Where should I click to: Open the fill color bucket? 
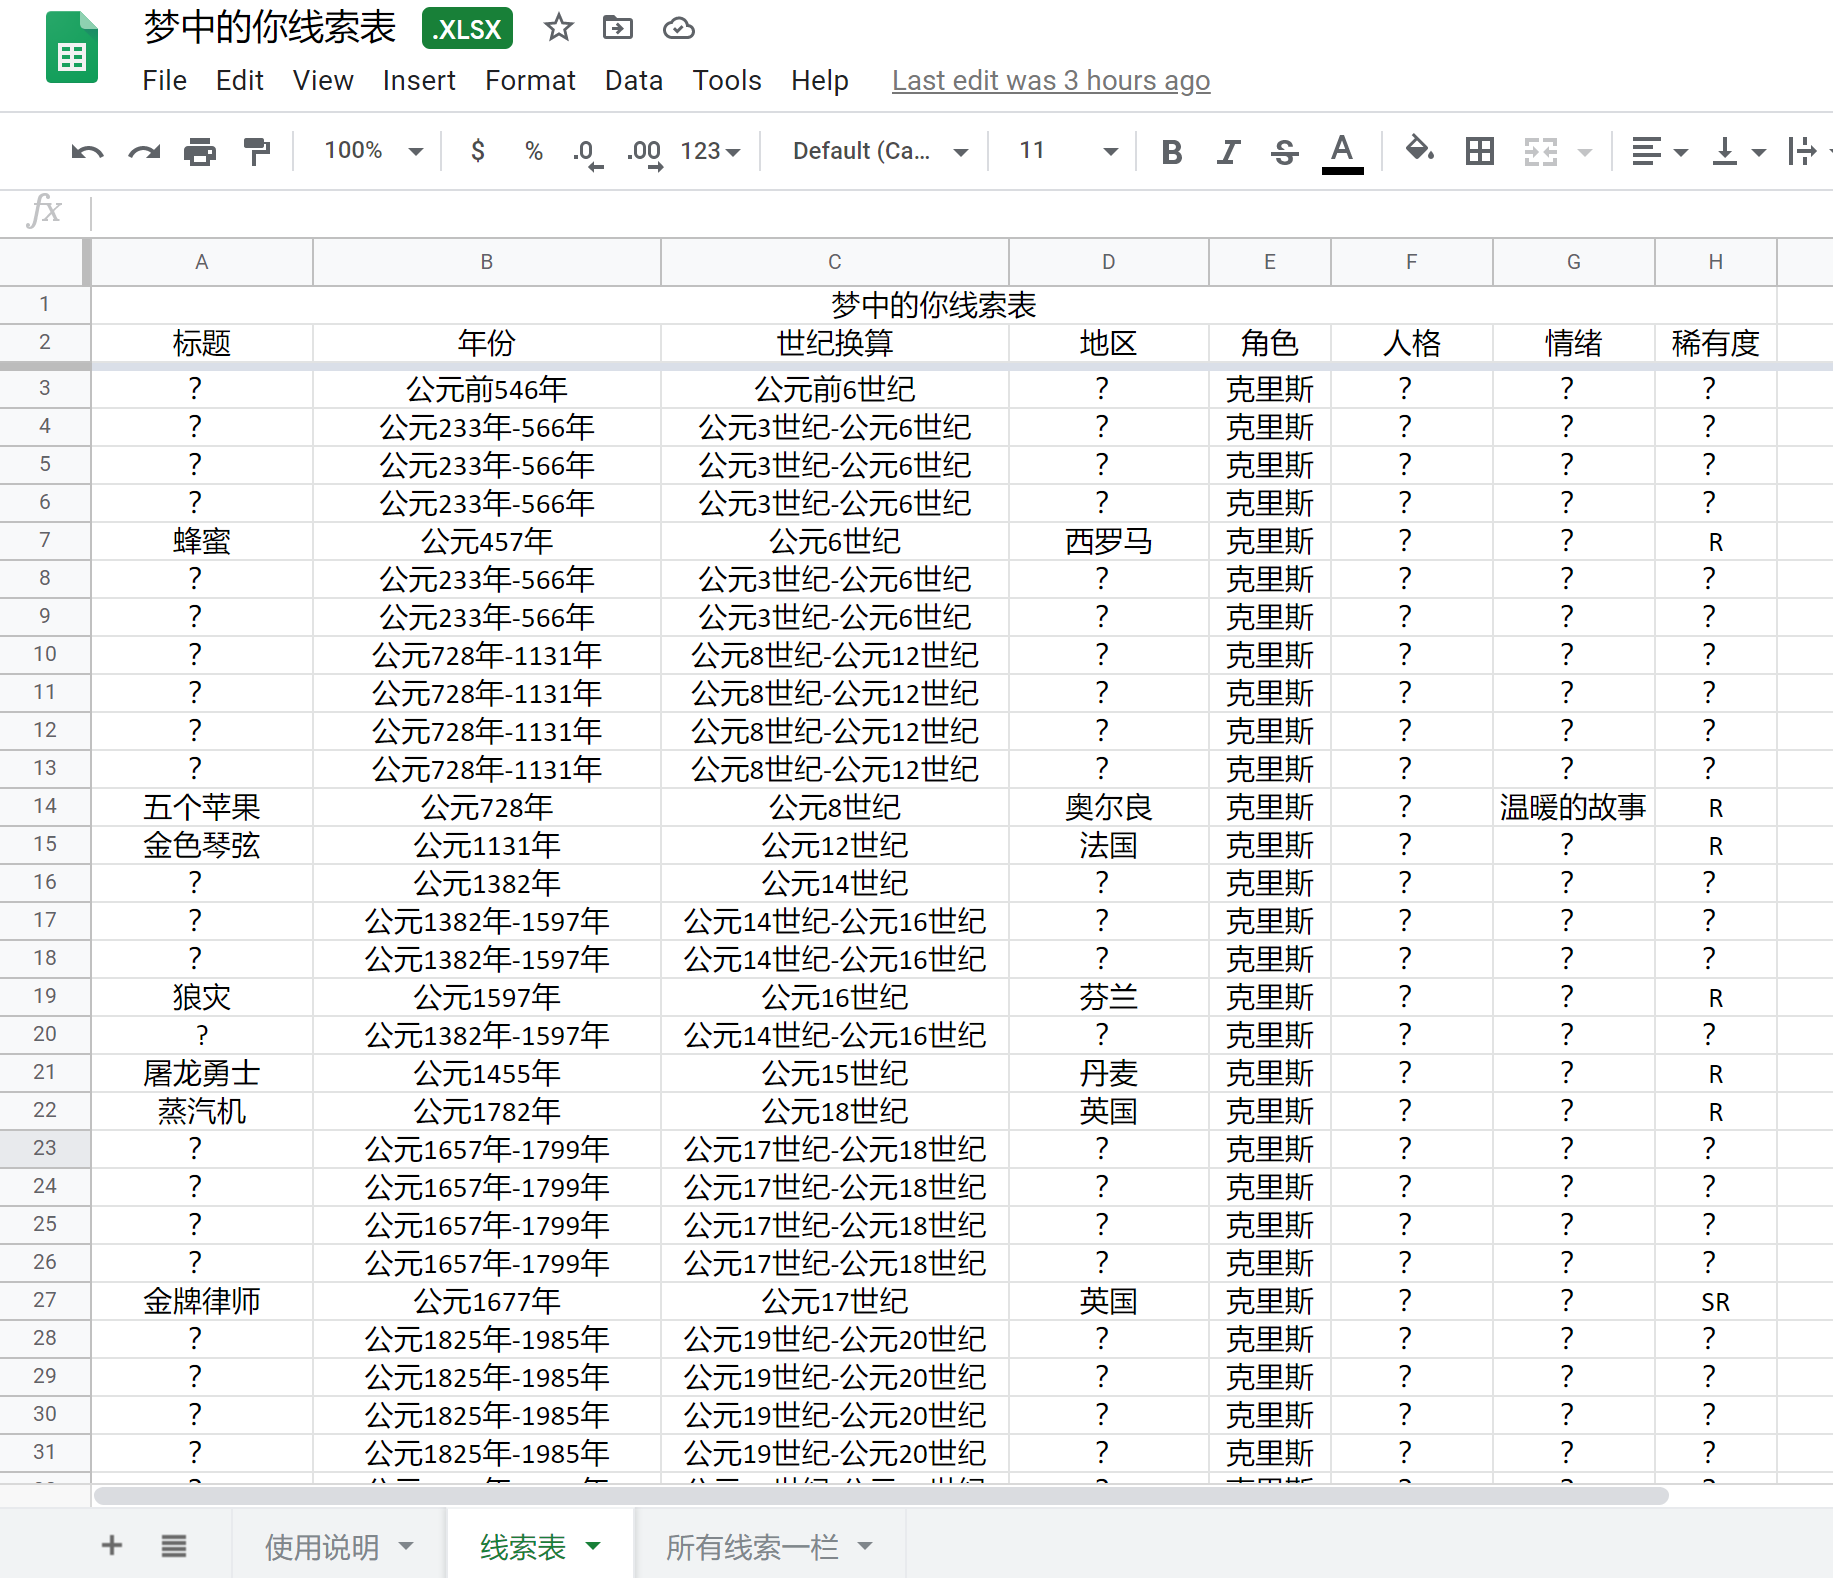point(1420,150)
